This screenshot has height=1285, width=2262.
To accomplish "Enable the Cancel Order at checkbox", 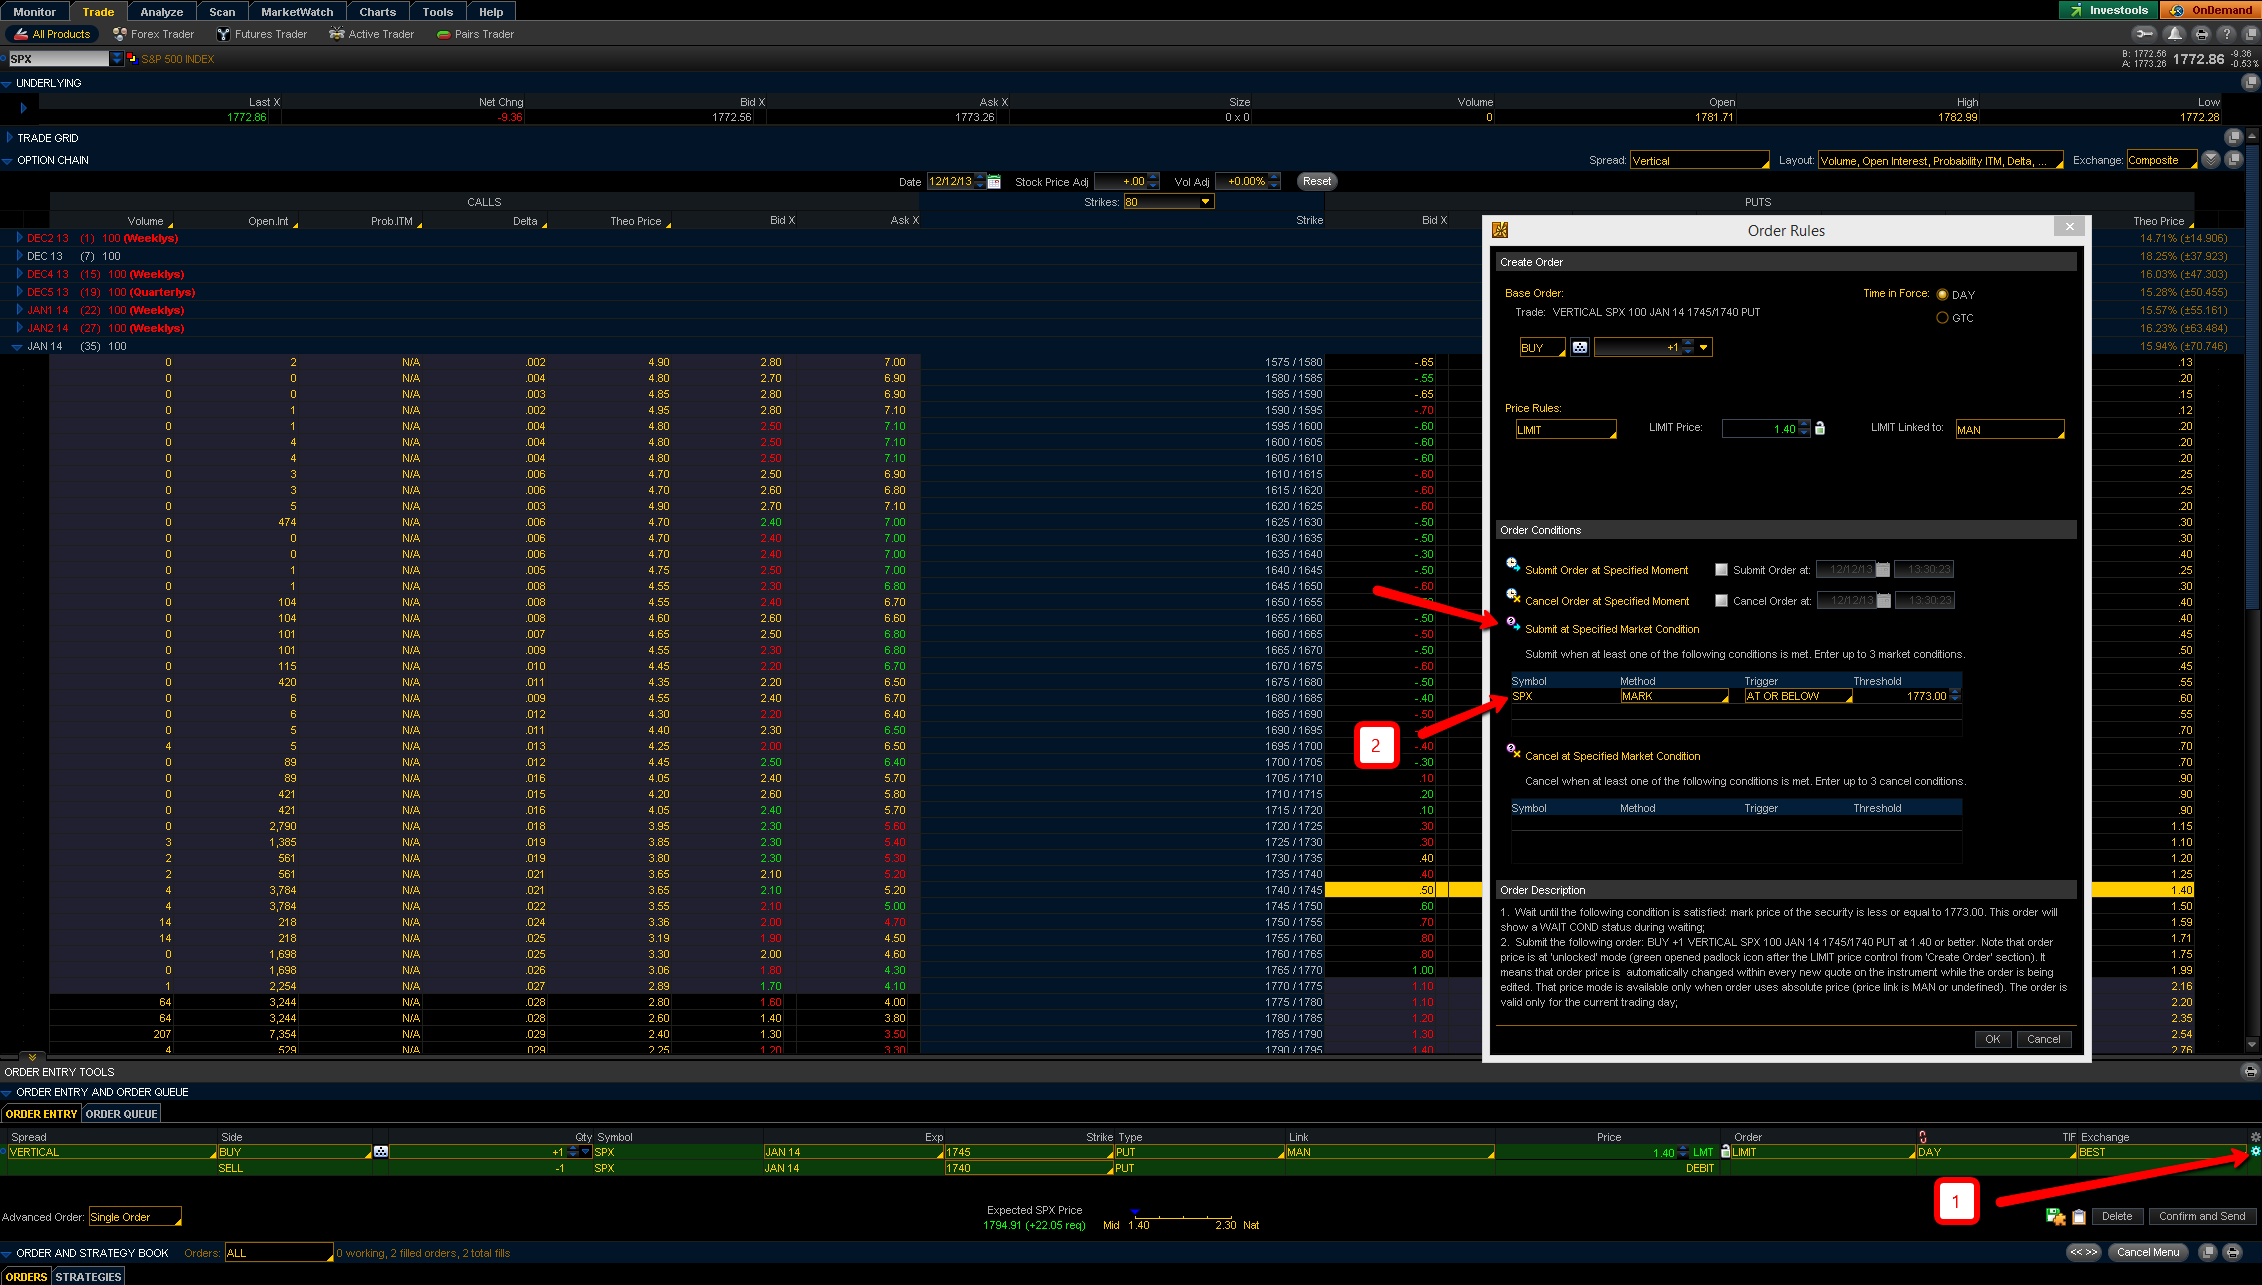I will (1721, 601).
